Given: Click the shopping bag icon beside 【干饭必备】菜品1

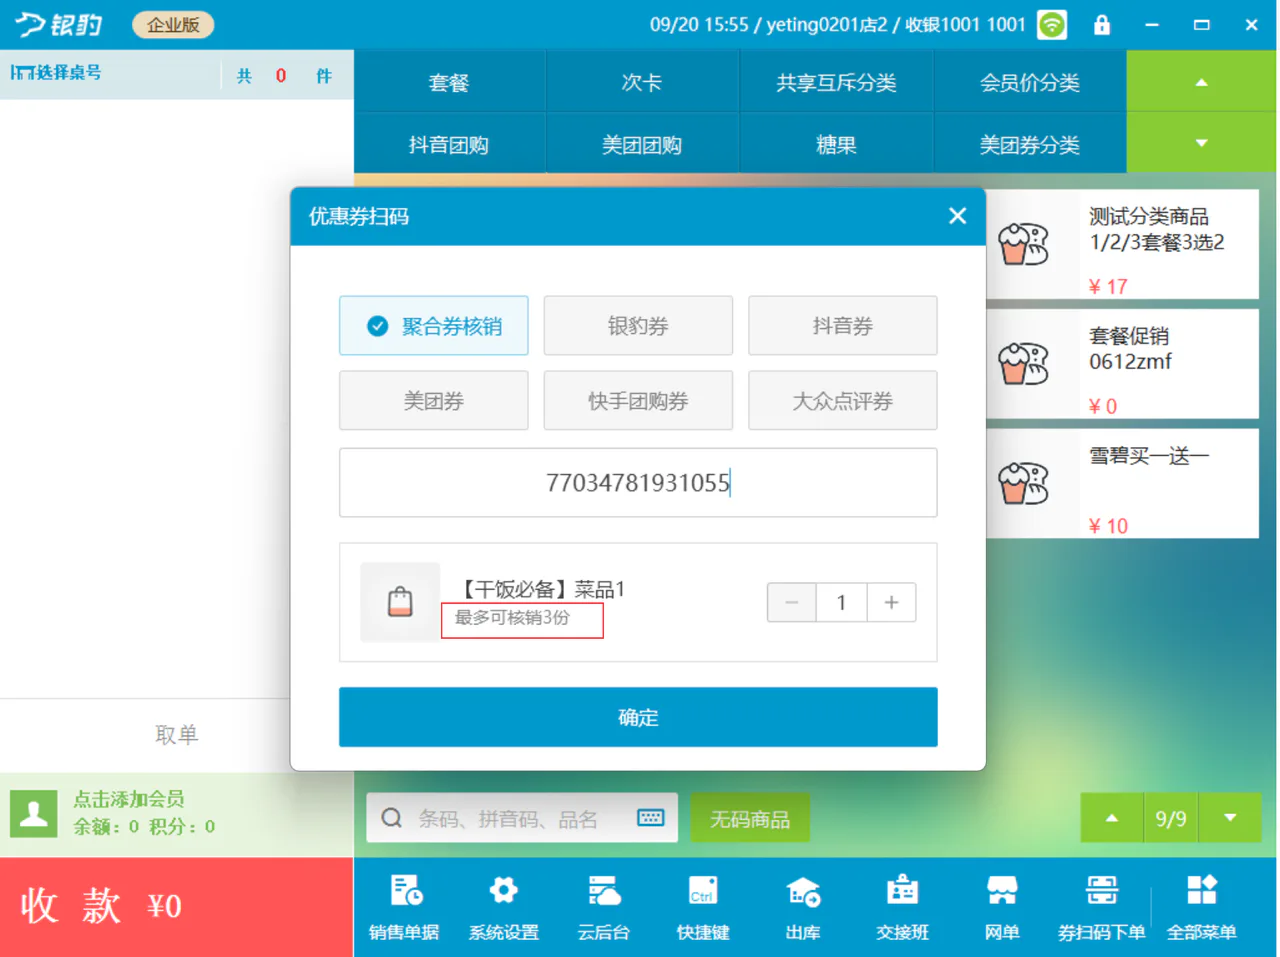Looking at the screenshot, I should point(400,602).
